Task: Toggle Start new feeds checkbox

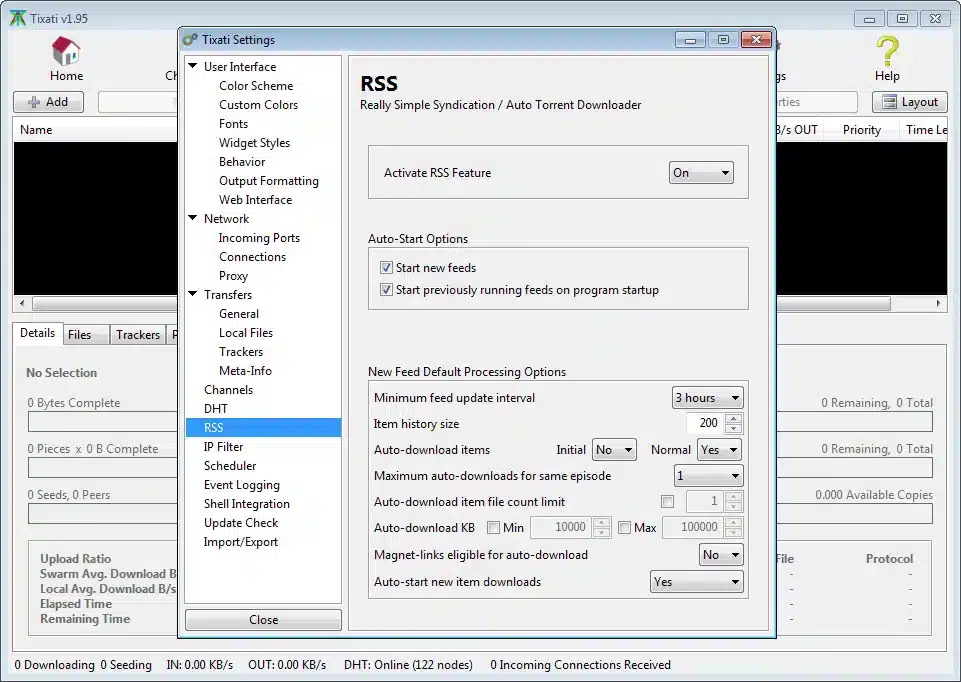Action: 386,268
